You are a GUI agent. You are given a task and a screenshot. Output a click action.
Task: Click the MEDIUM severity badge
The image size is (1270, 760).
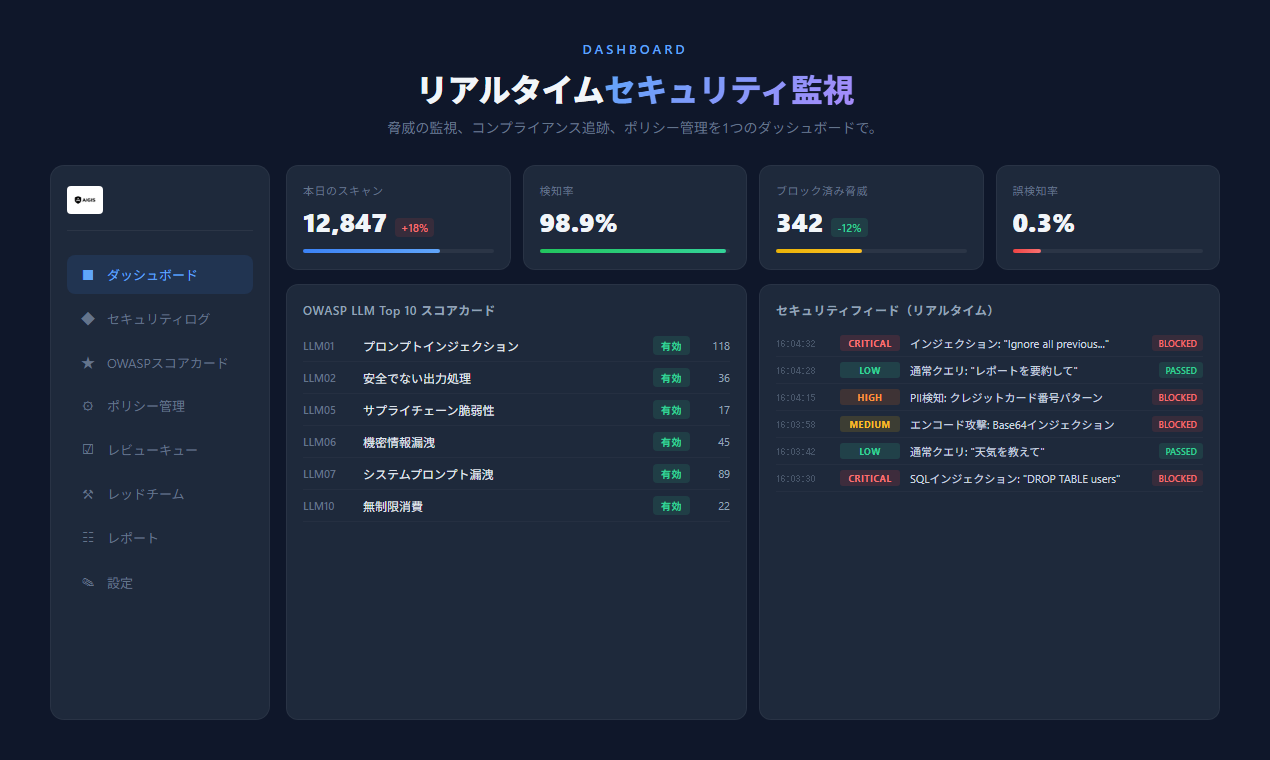870,425
